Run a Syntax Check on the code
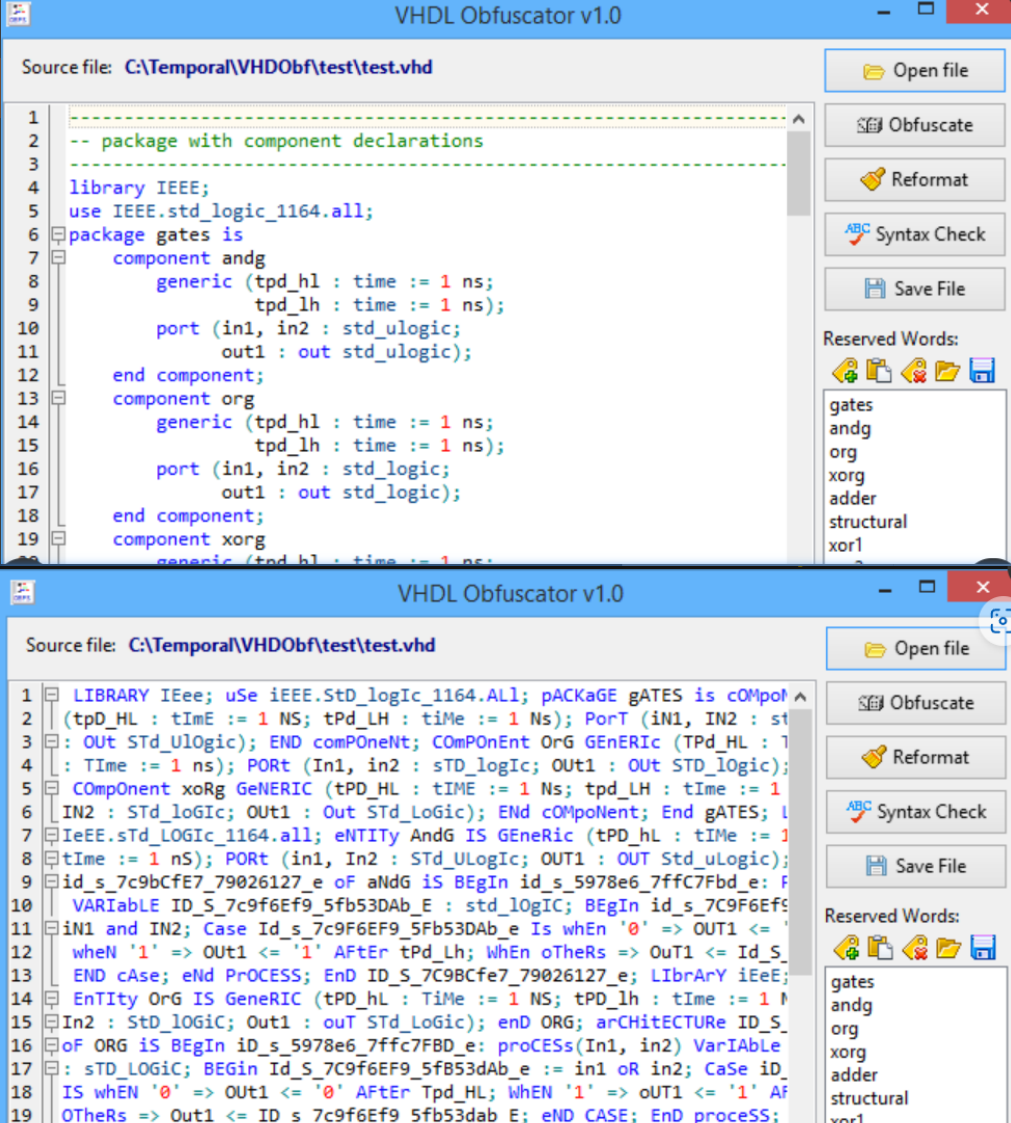1011x1123 pixels. (913, 234)
